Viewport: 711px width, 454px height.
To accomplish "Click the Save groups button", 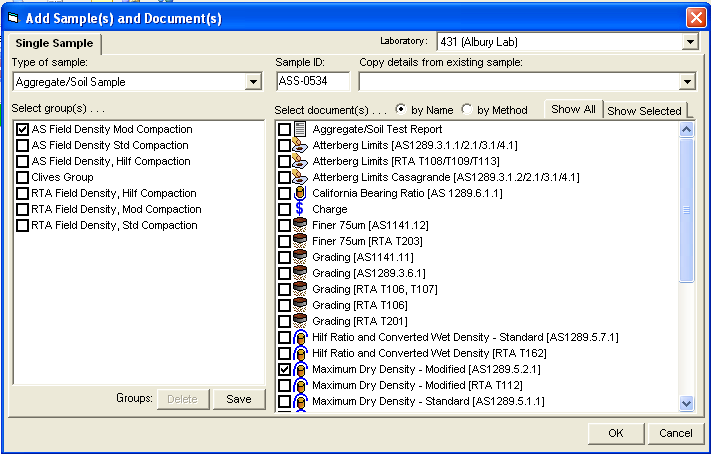I will point(238,399).
